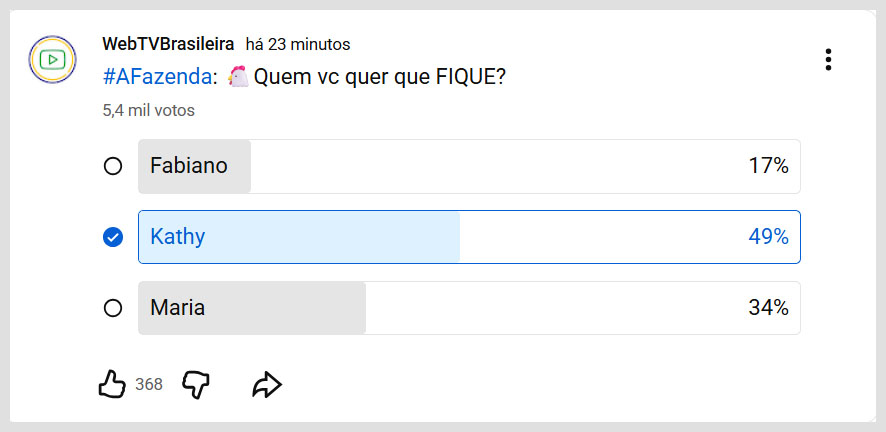This screenshot has width=886, height=432.
Task: Click the Maria poll option bar
Action: tap(469, 308)
